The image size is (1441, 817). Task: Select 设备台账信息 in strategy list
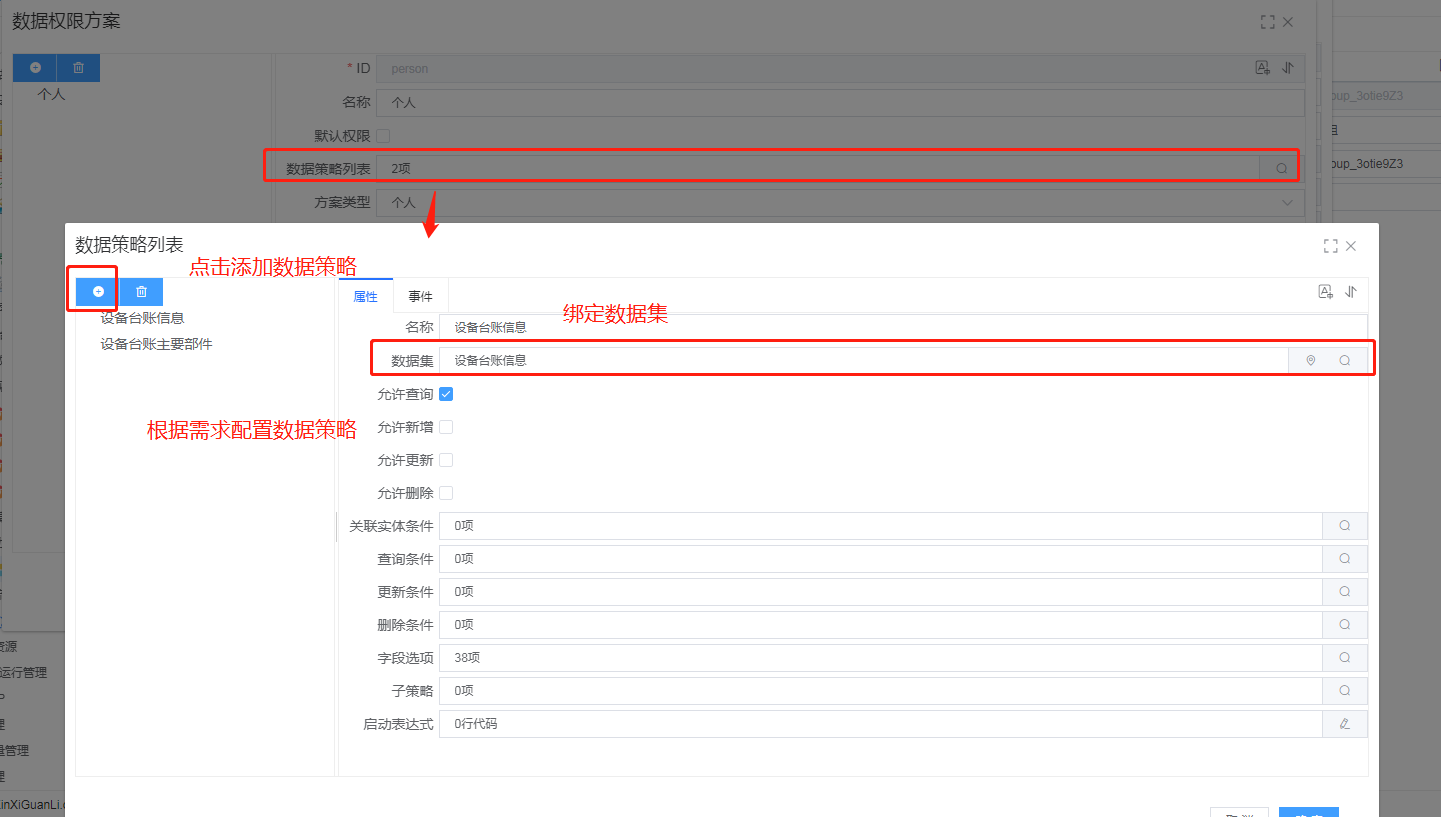tap(142, 318)
